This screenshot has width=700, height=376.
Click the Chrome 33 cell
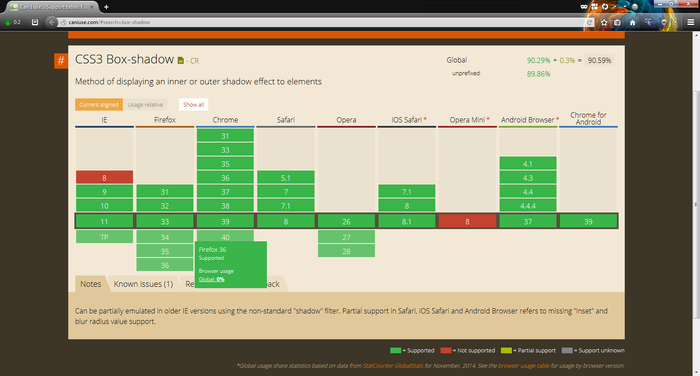[x=225, y=150]
